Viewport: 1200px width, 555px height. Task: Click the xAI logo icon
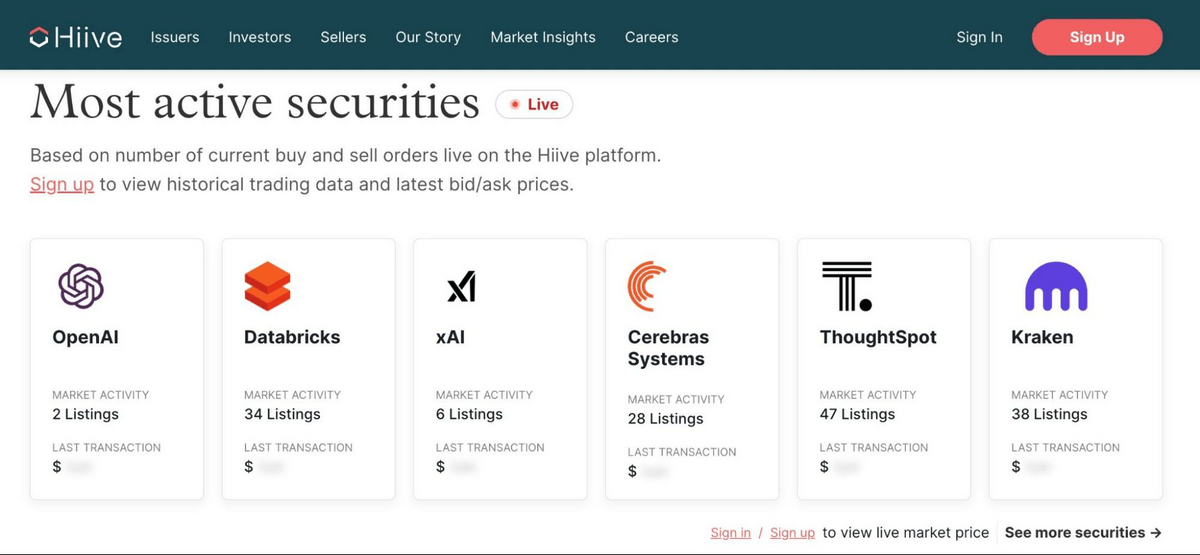(461, 286)
